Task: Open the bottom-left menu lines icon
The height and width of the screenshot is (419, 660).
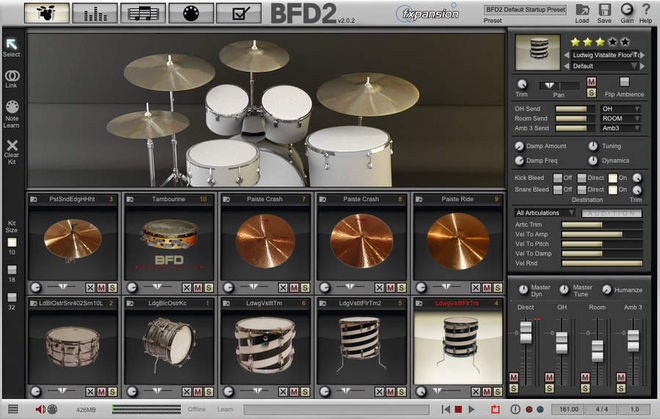Action: coord(13,409)
